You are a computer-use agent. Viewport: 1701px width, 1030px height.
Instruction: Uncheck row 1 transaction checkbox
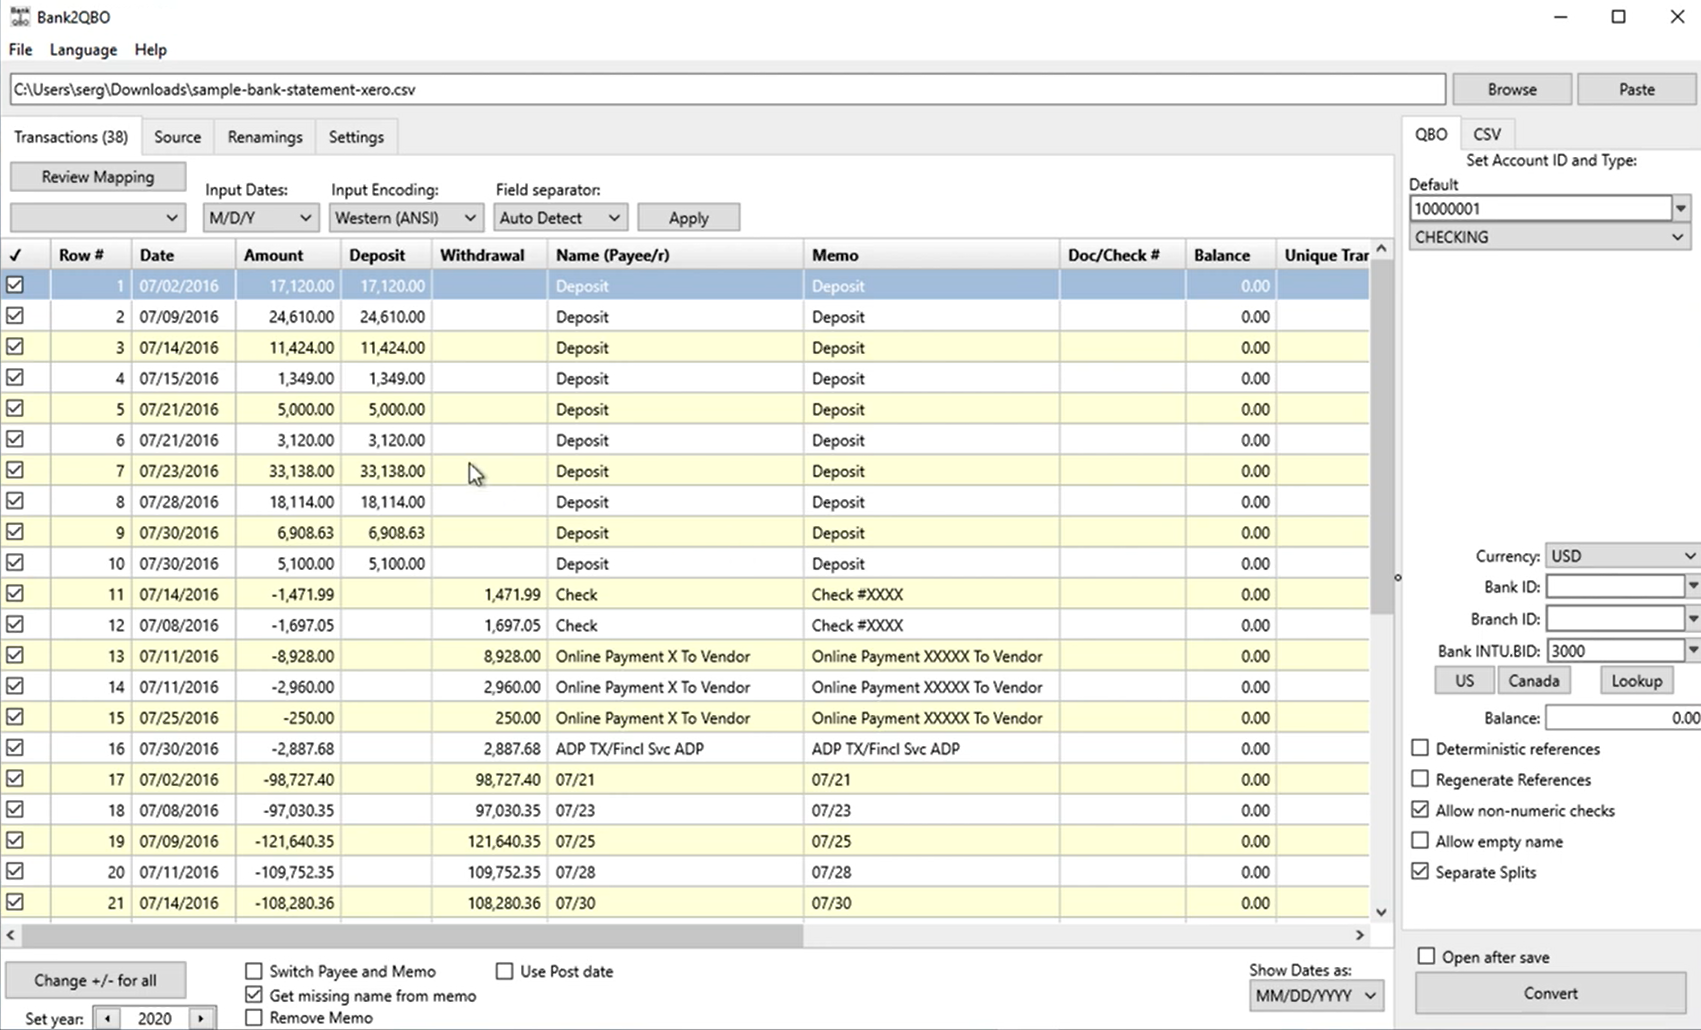[15, 285]
